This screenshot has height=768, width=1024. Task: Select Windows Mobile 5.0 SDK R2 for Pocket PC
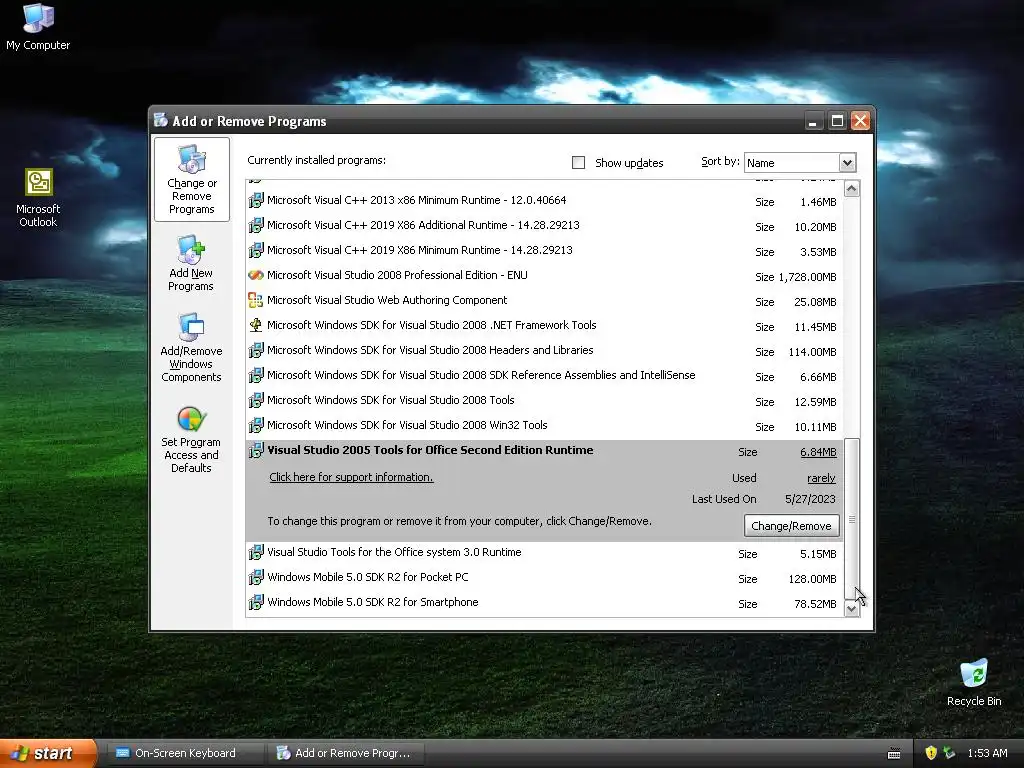544,577
